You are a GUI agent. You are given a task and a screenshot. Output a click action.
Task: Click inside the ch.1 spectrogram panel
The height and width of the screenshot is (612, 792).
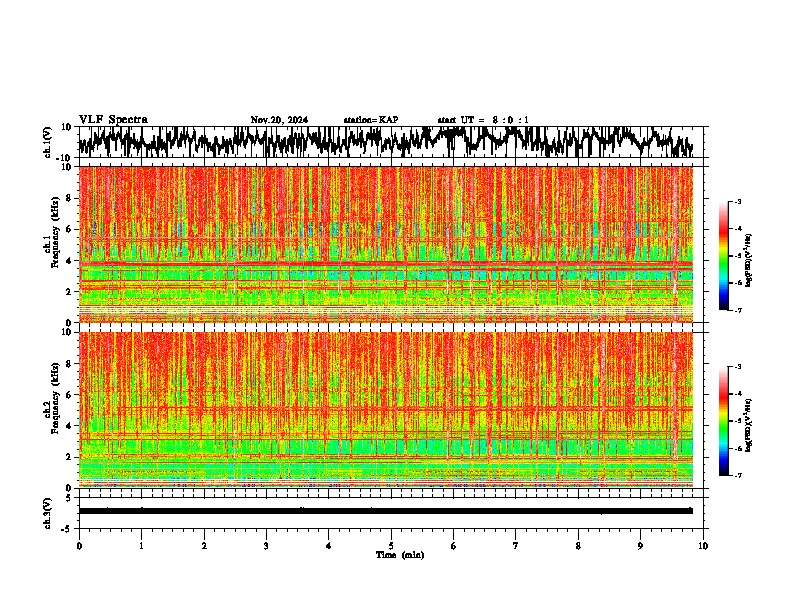[x=386, y=244]
